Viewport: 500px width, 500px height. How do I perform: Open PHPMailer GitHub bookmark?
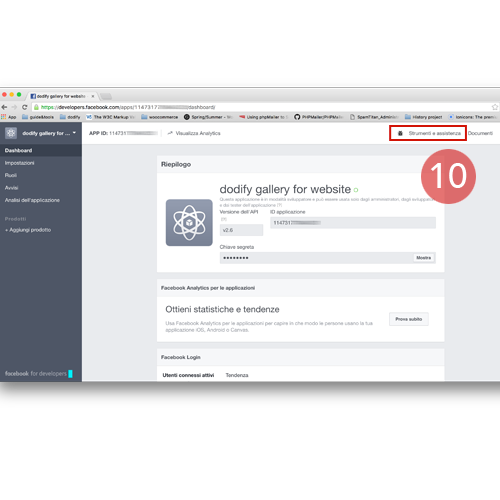319,117
